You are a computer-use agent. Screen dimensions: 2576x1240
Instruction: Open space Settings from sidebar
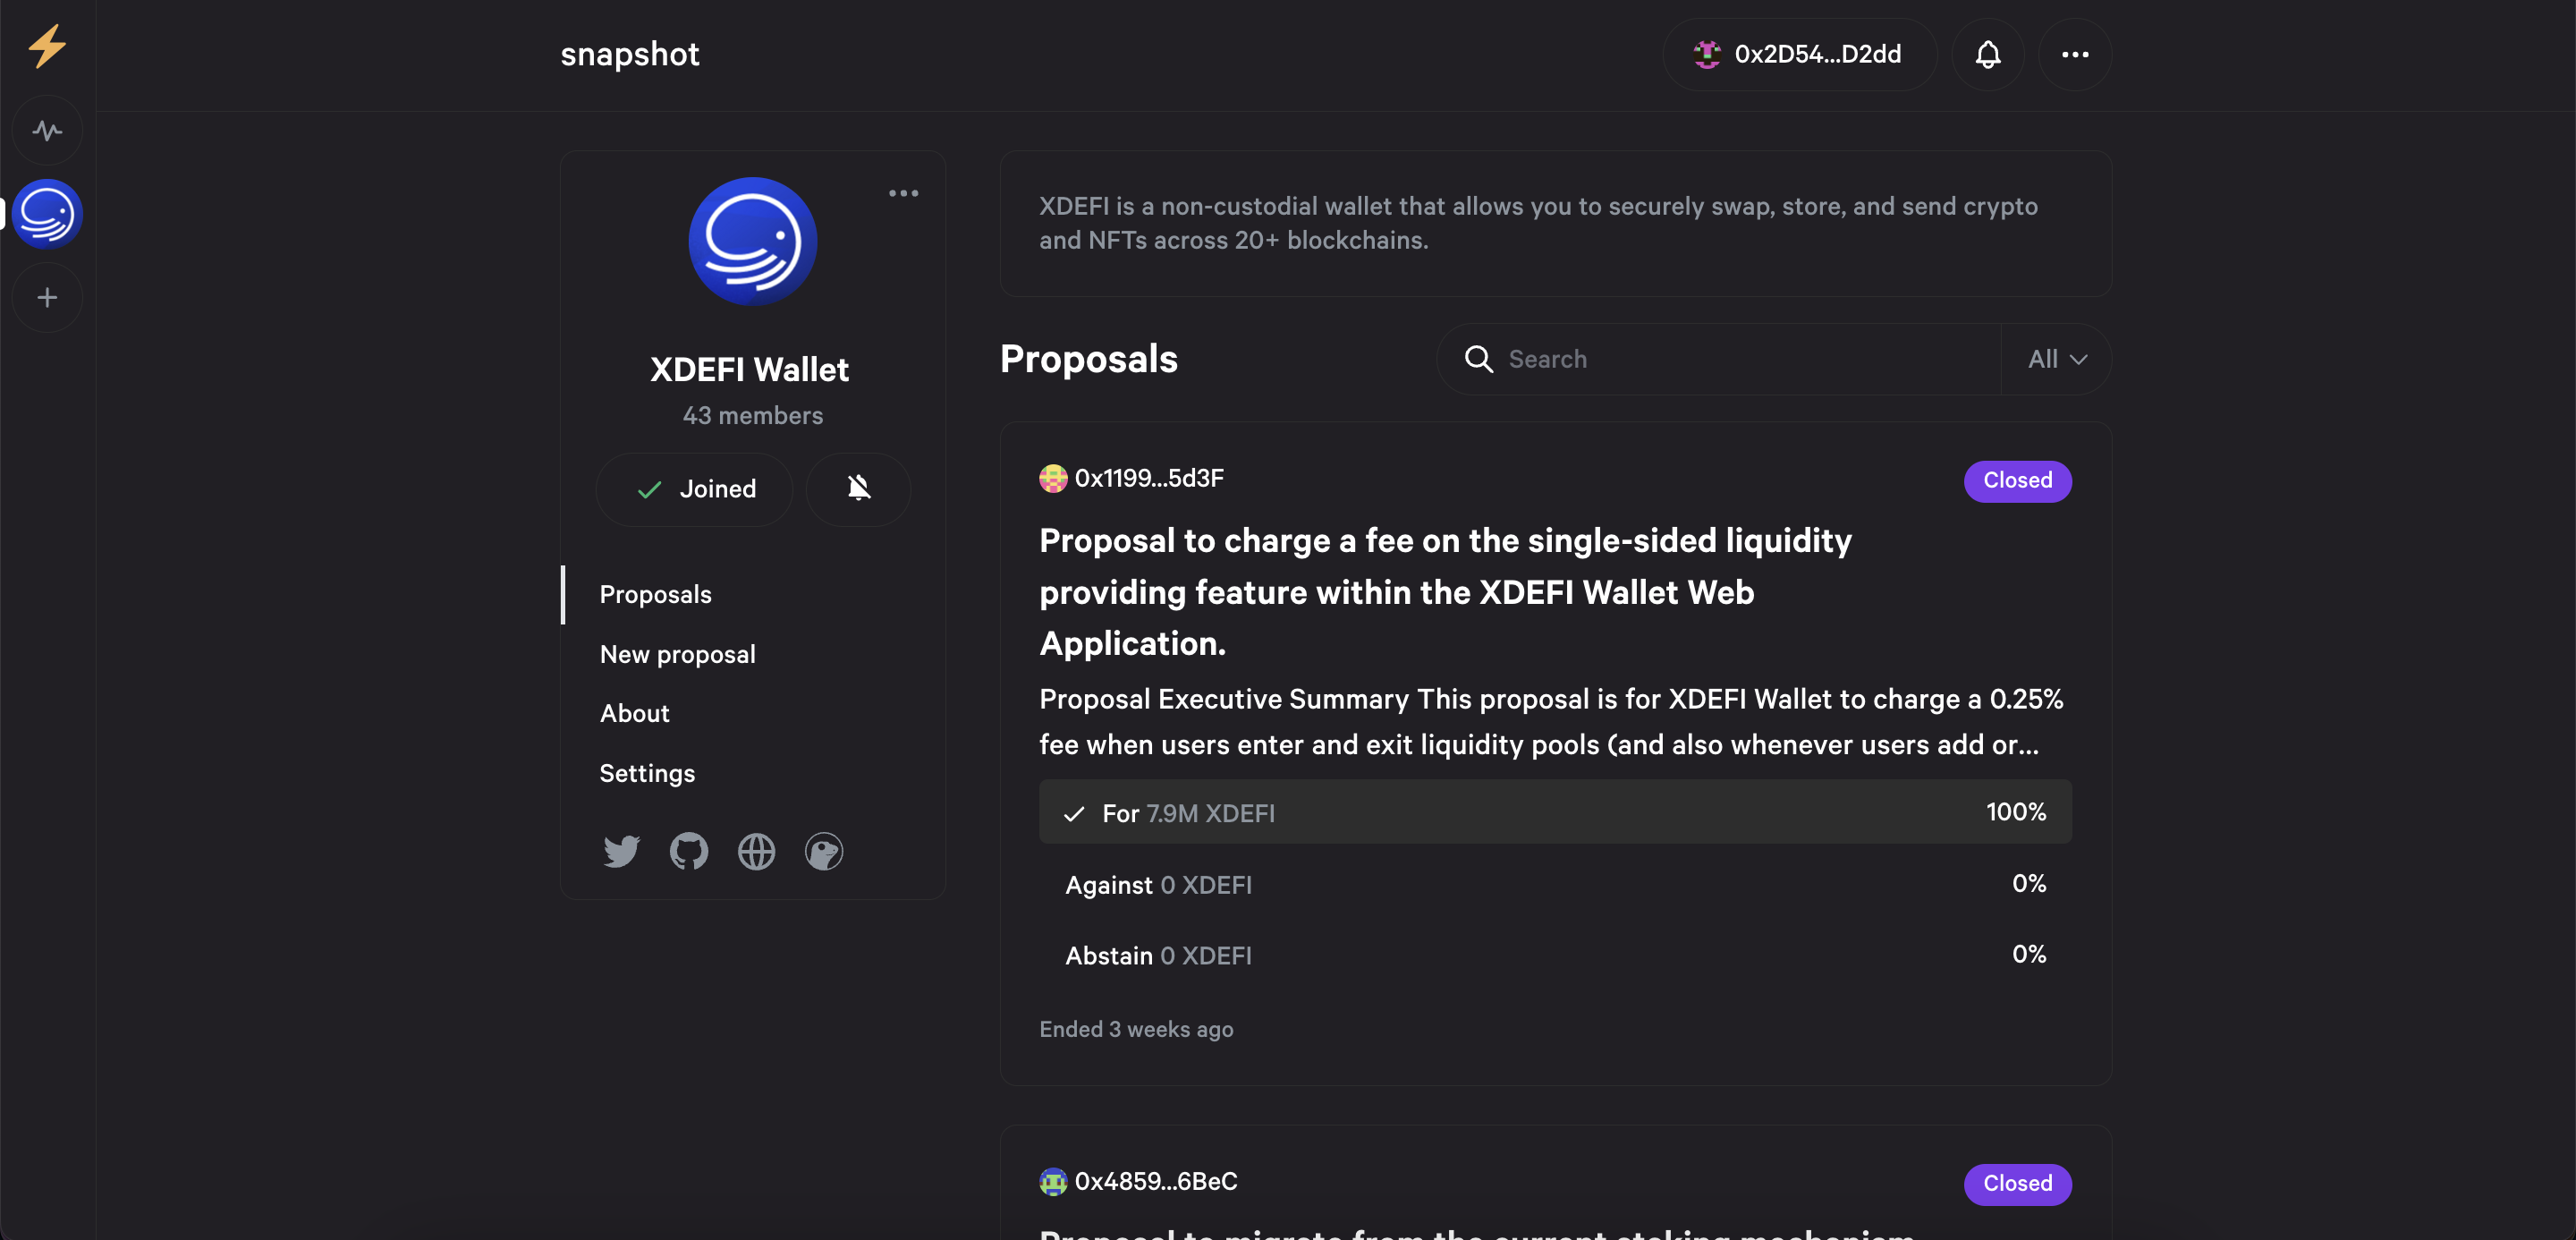click(646, 773)
